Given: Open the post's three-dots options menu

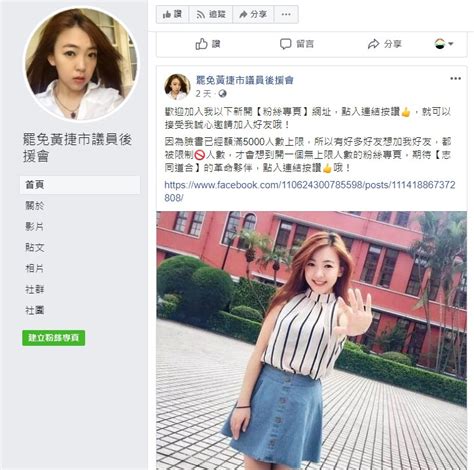Looking at the screenshot, I should point(455,79).
